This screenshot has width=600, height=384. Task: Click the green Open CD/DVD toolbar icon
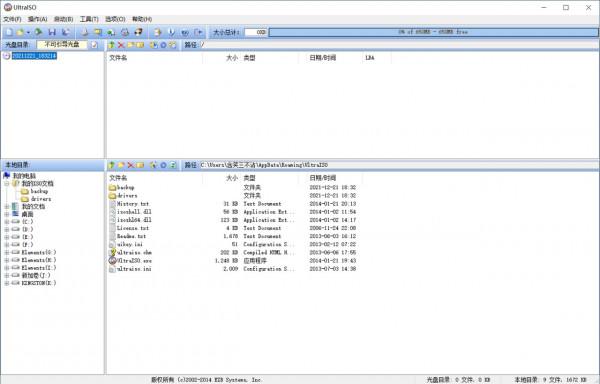38,33
